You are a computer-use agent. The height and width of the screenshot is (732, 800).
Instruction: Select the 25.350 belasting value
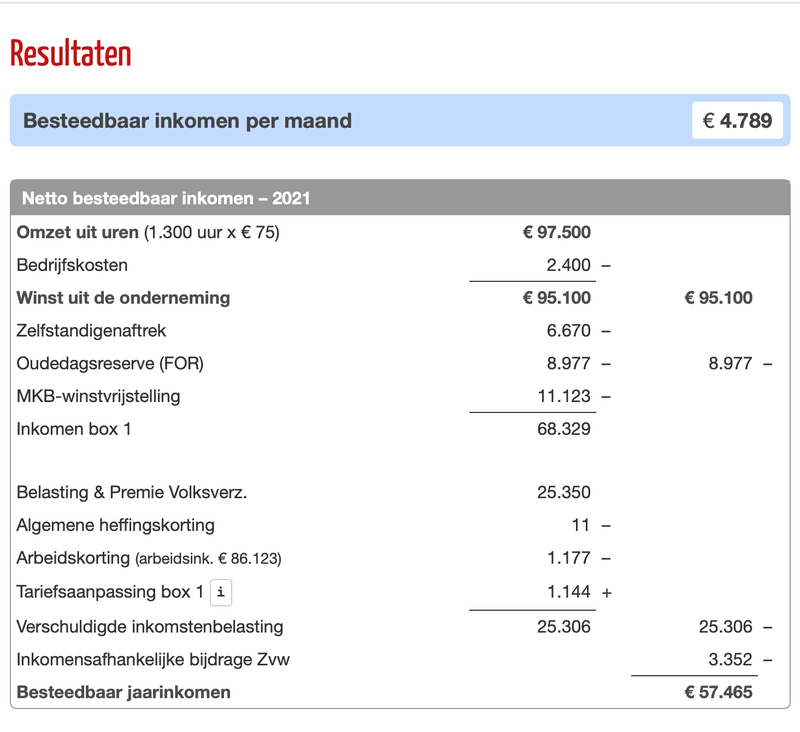tap(564, 492)
